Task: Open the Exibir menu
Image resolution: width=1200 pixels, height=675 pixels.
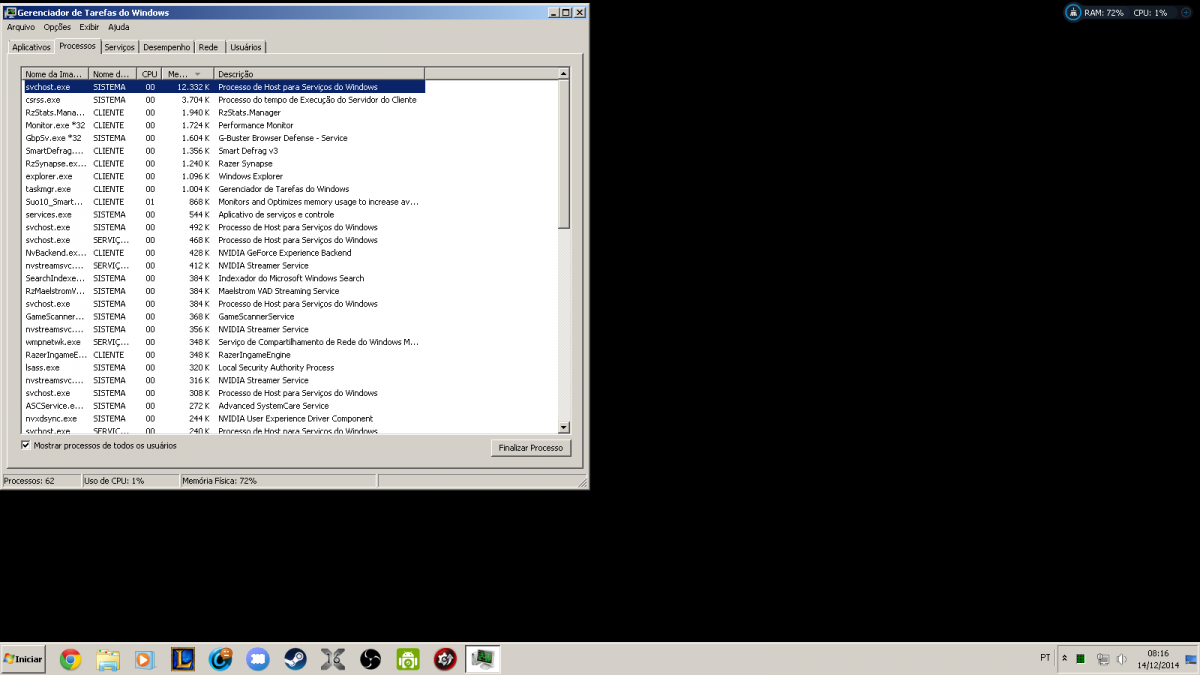Action: [89, 27]
